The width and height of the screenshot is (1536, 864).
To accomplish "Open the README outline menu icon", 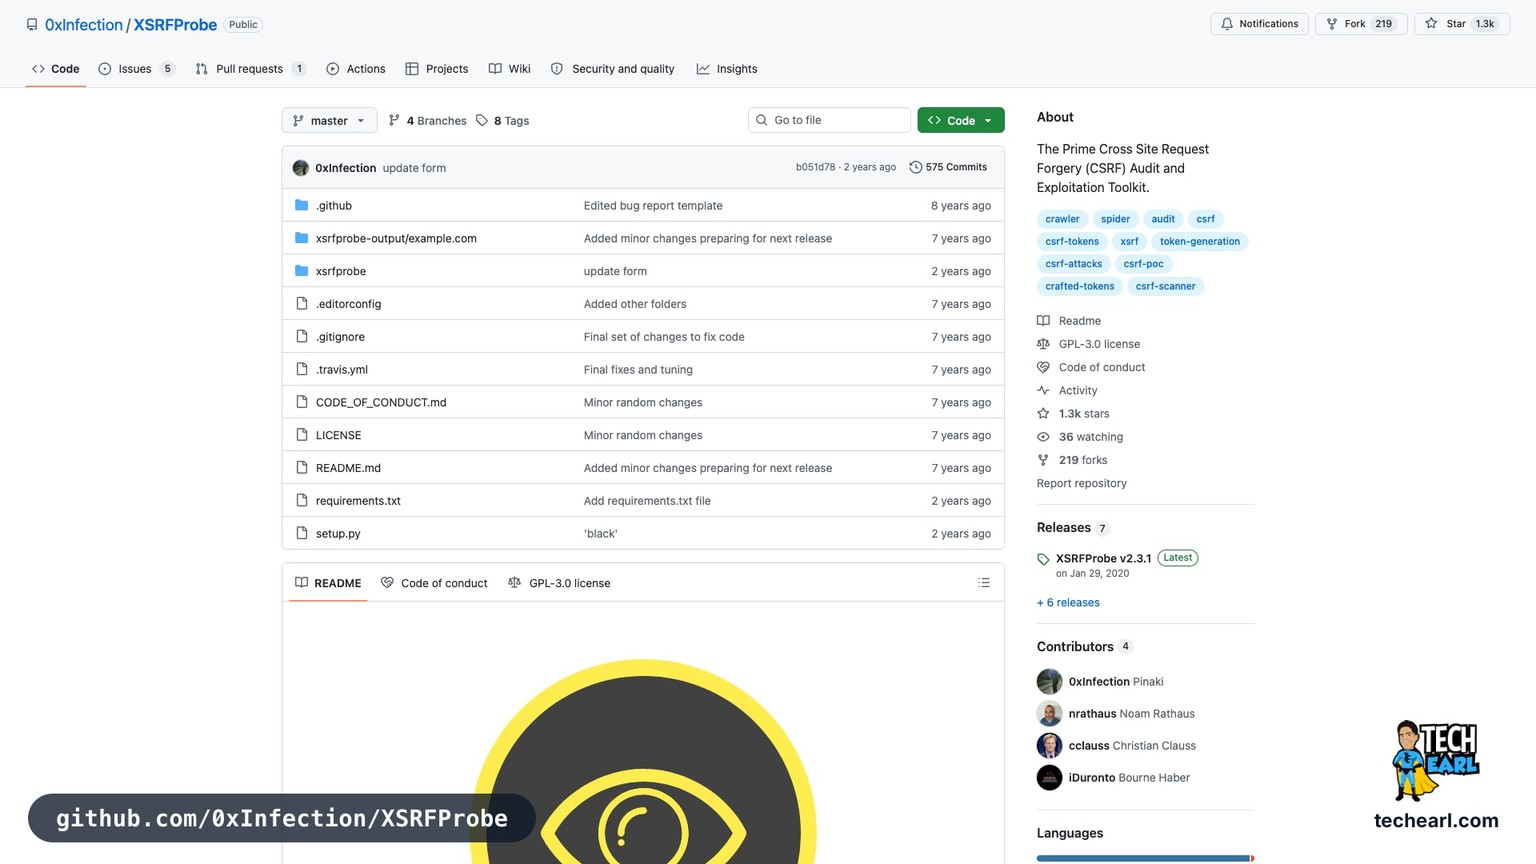I will click(984, 583).
